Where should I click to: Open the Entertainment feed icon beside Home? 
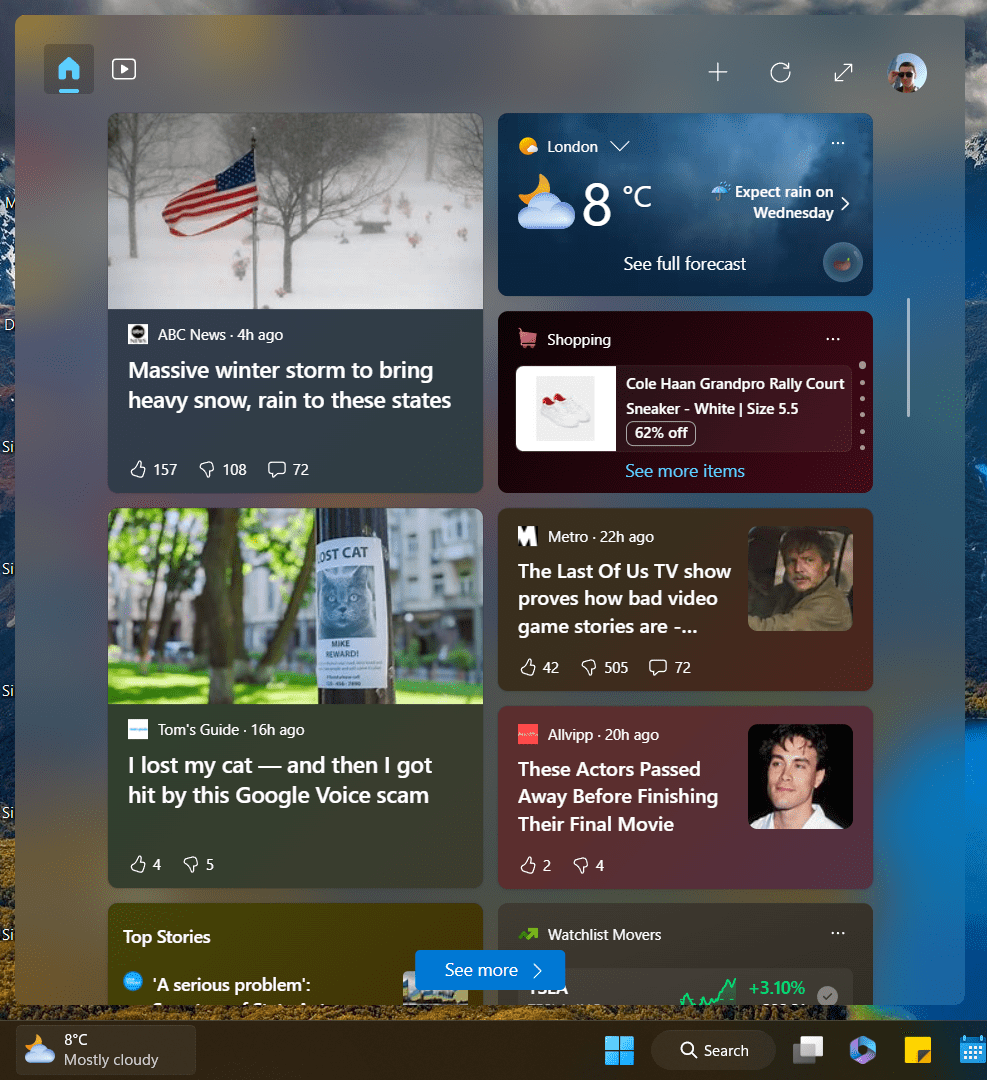[123, 69]
